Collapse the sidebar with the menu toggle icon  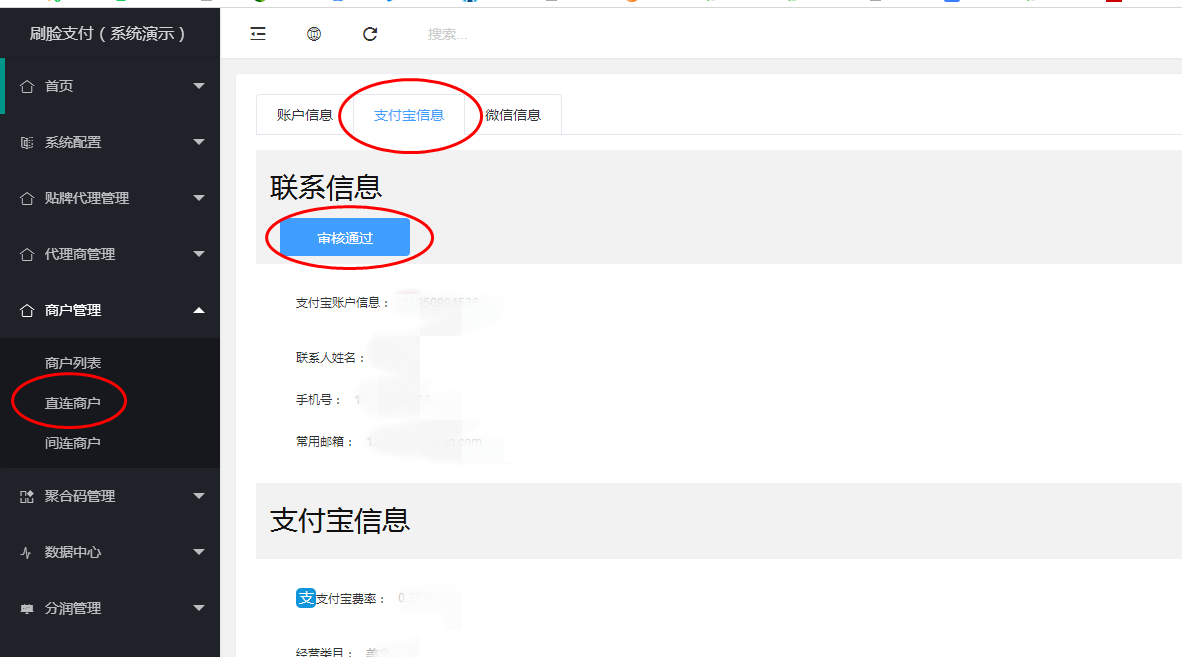pyautogui.click(x=258, y=34)
